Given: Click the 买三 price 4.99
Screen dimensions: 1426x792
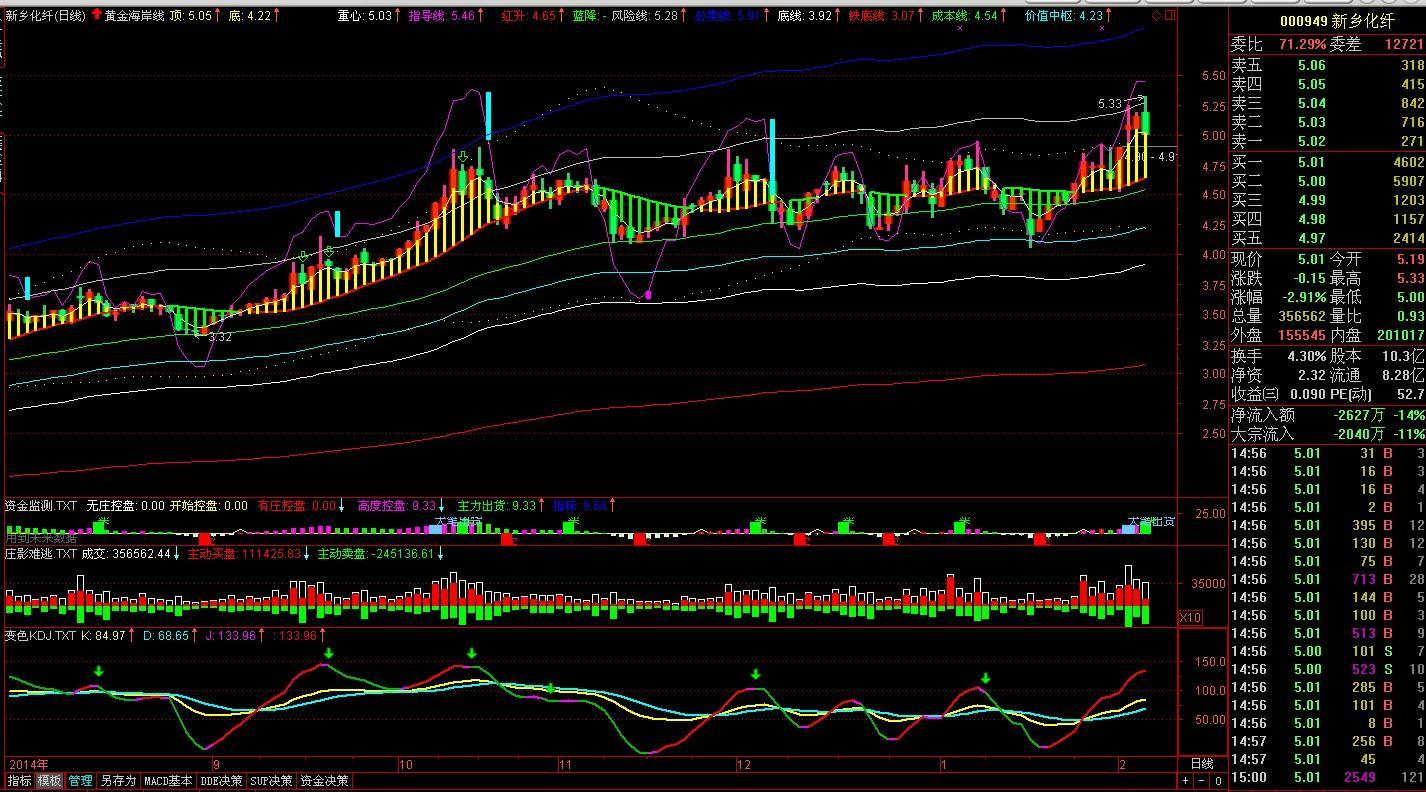Looking at the screenshot, I should click(x=1311, y=200).
